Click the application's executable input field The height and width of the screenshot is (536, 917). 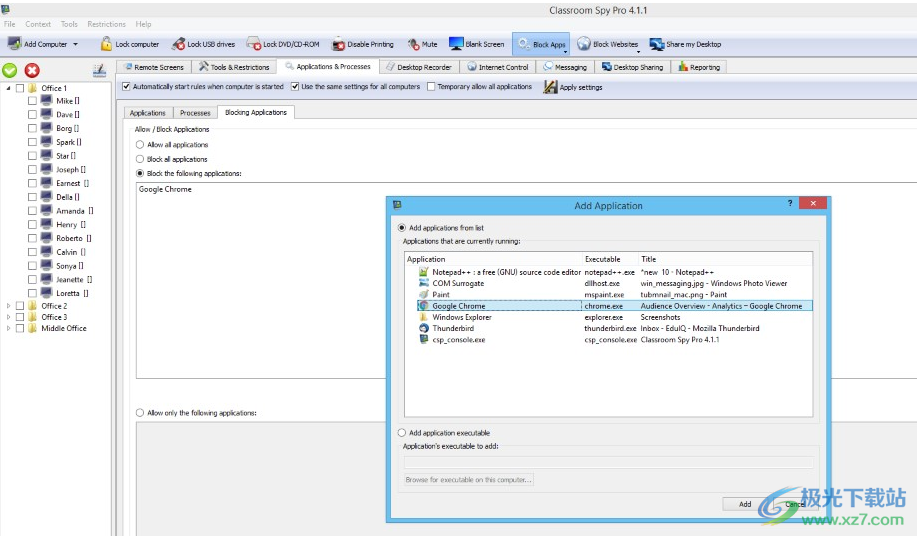coord(608,462)
